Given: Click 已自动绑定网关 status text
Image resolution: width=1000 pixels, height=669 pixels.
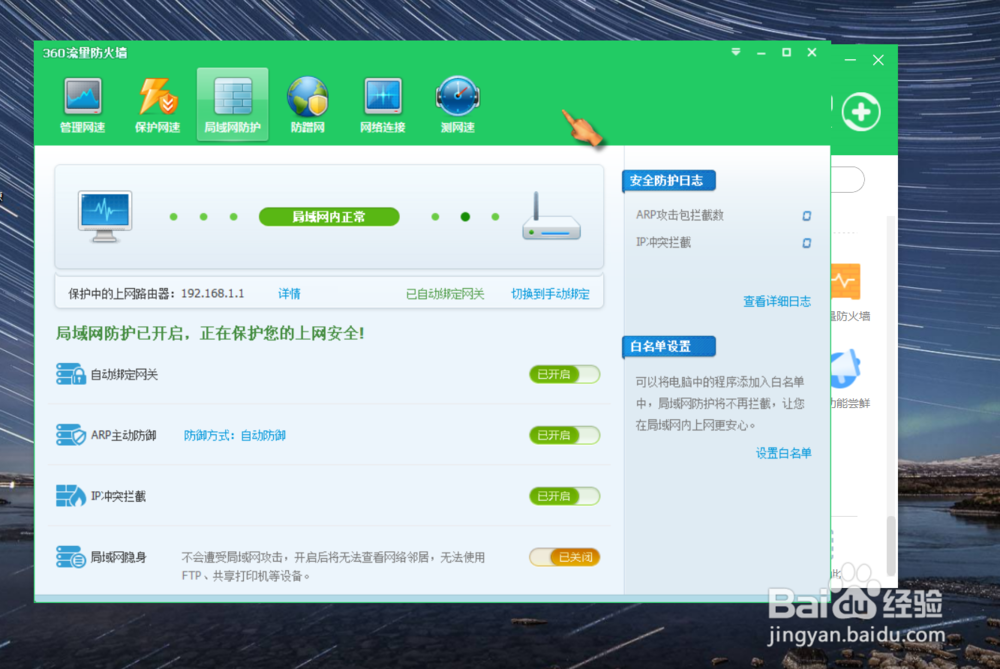Looking at the screenshot, I should [x=445, y=294].
